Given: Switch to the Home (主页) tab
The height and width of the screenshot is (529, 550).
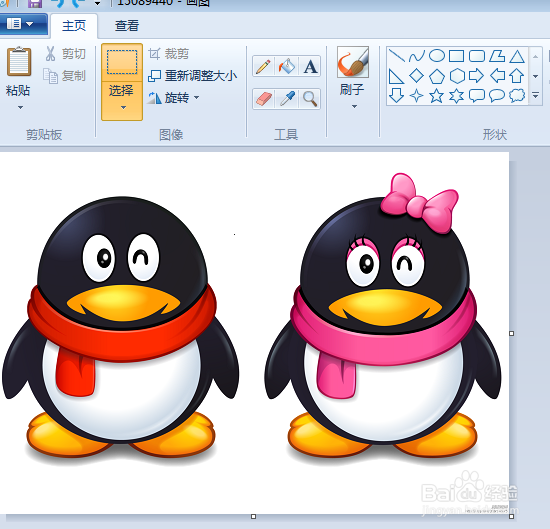Looking at the screenshot, I should pyautogui.click(x=74, y=26).
